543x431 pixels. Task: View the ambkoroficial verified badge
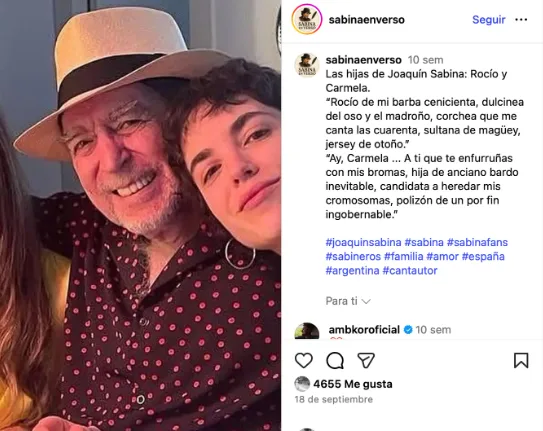pos(408,330)
